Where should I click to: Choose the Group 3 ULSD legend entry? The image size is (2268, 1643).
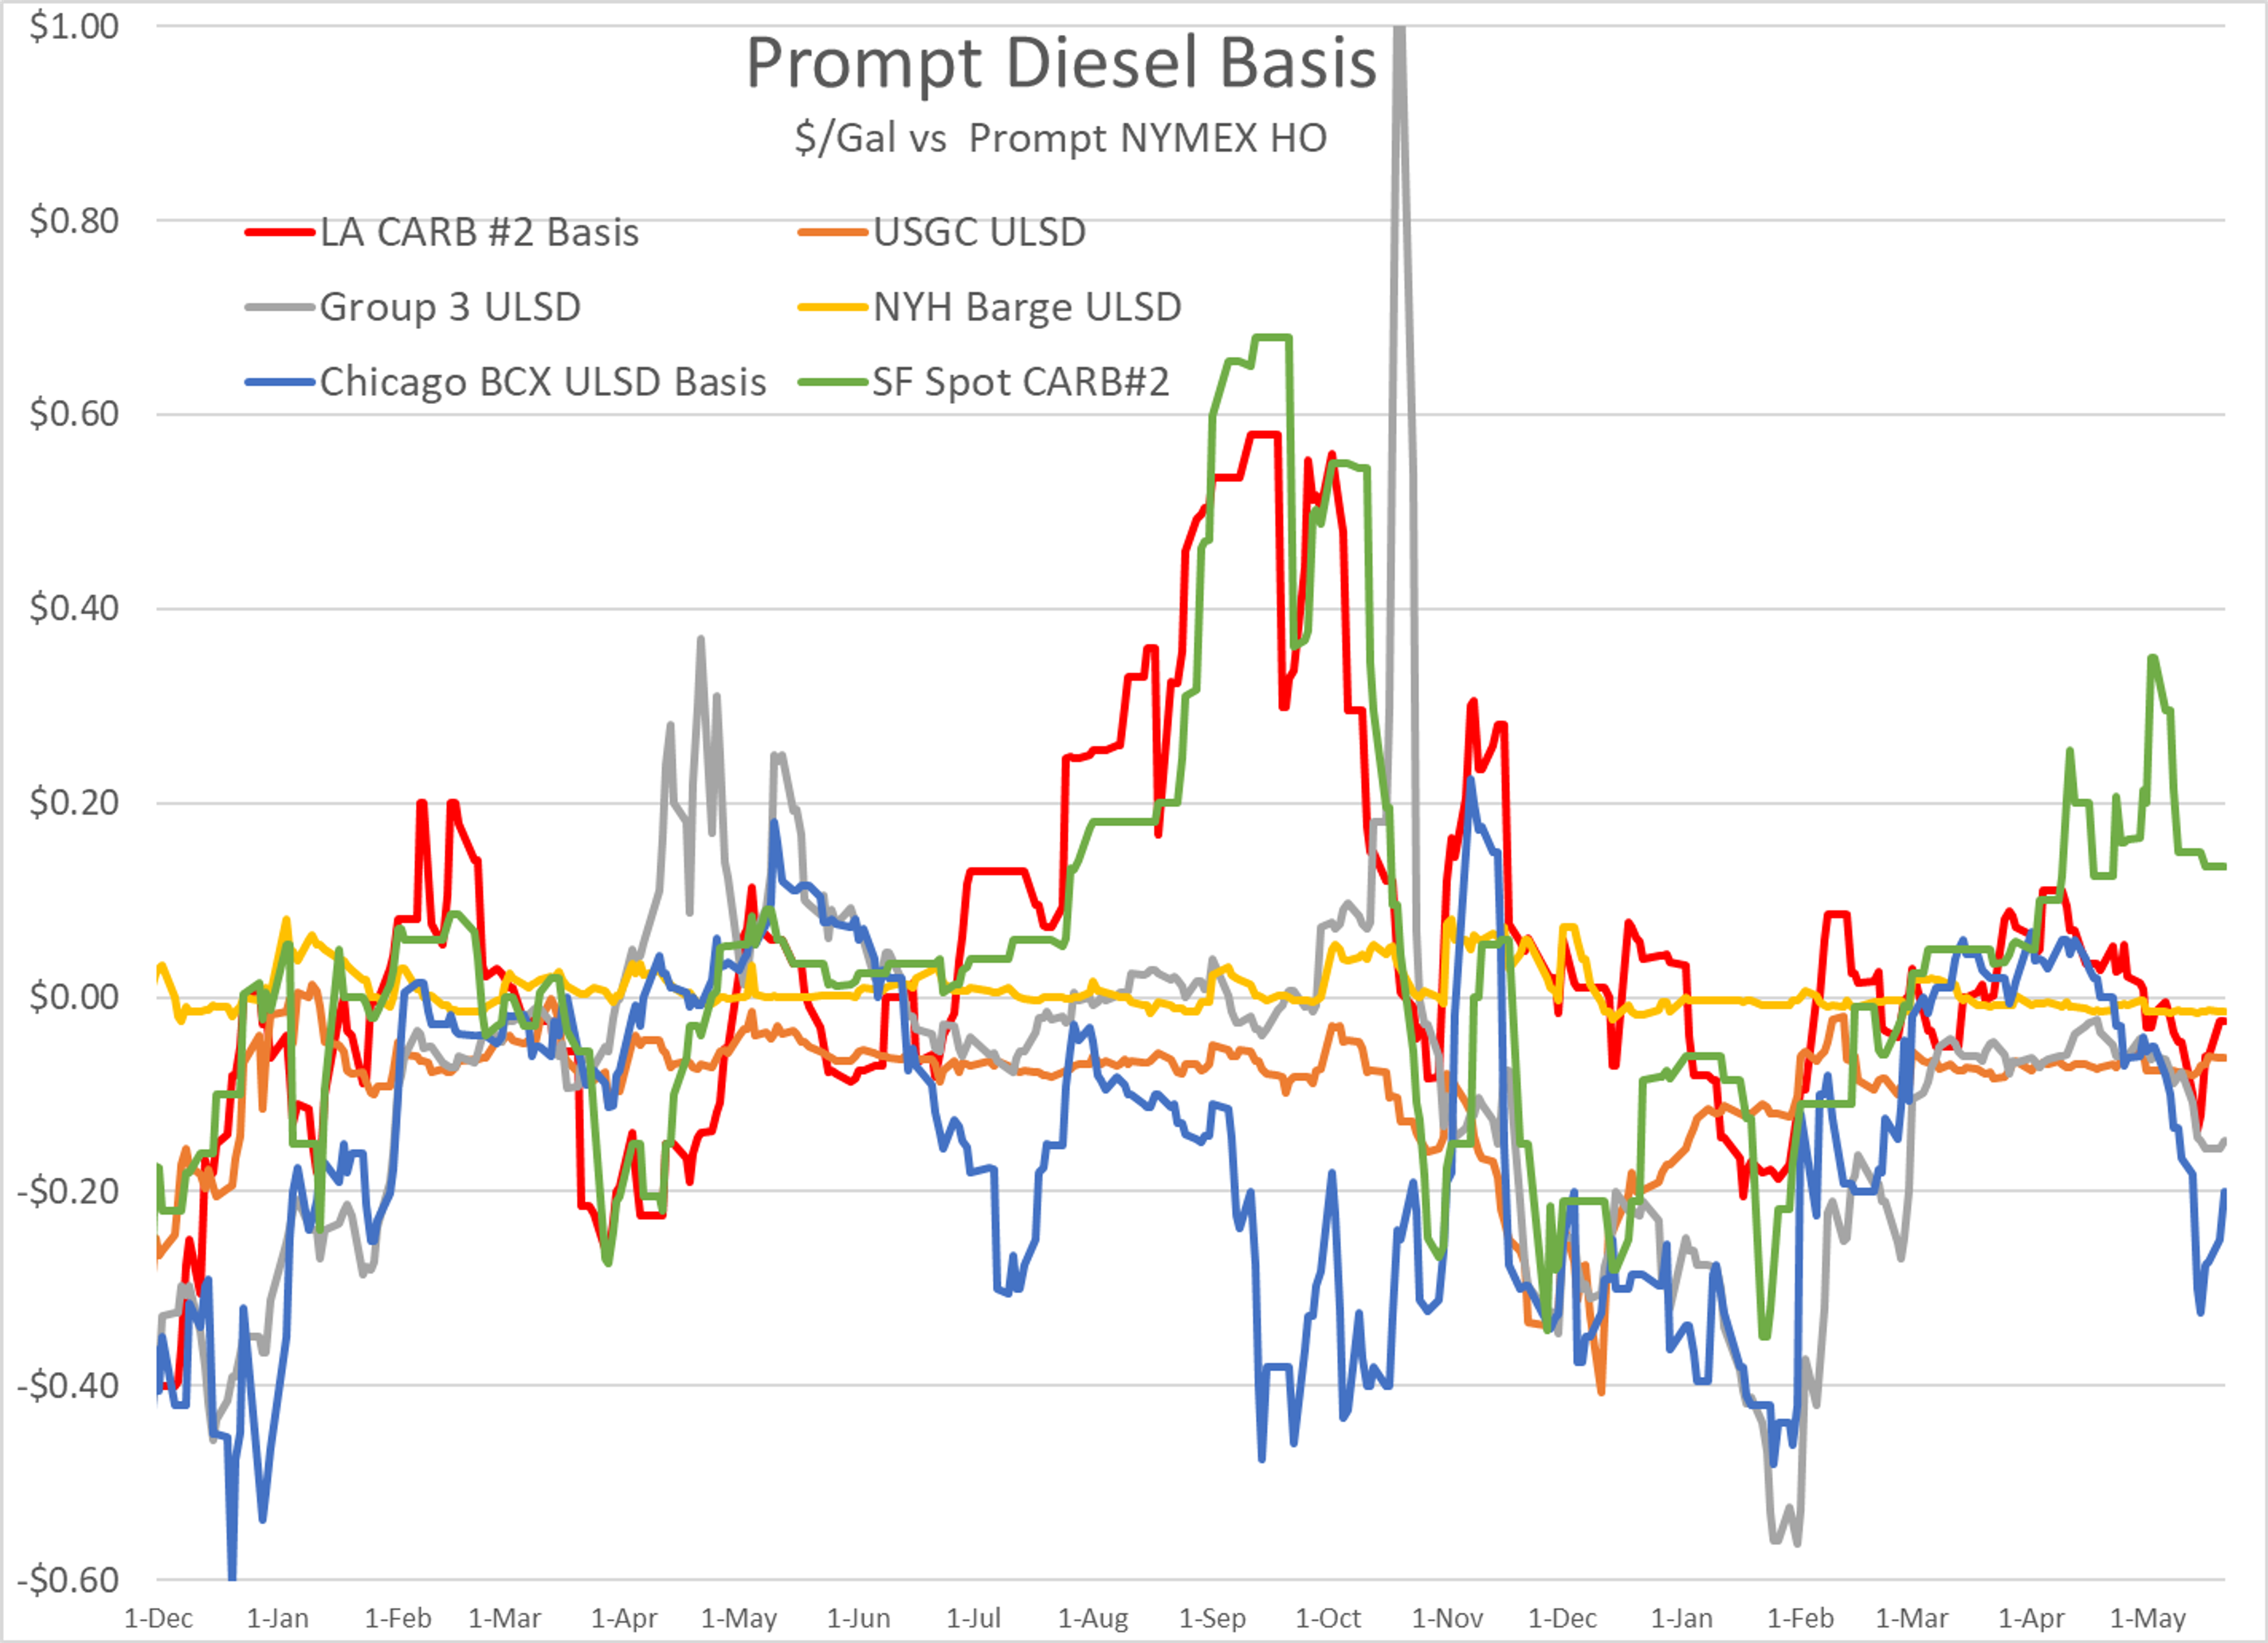pyautogui.click(x=450, y=307)
